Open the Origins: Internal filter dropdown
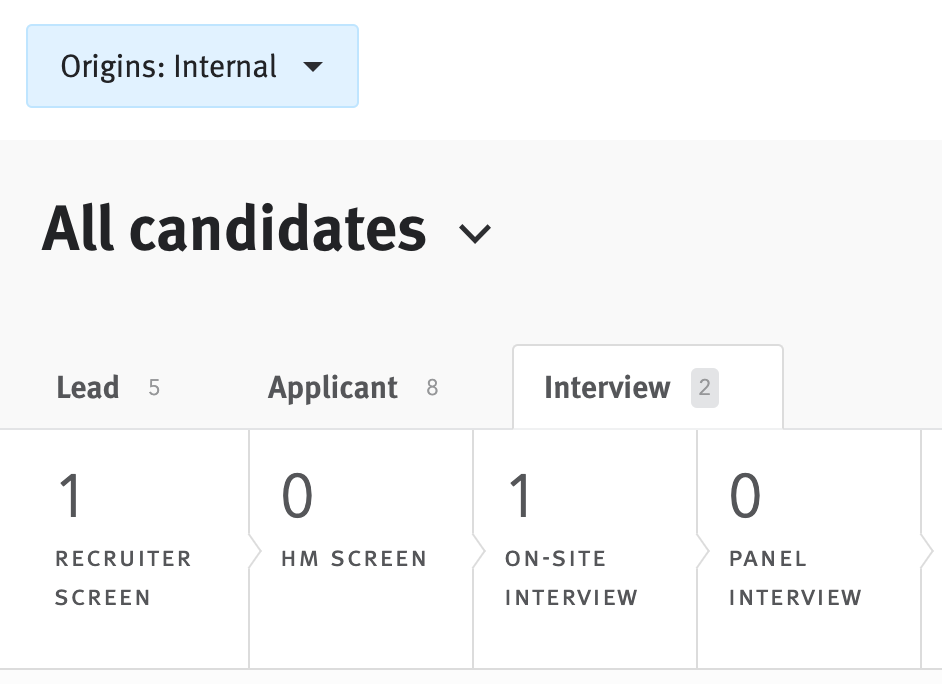The image size is (942, 684). click(192, 66)
